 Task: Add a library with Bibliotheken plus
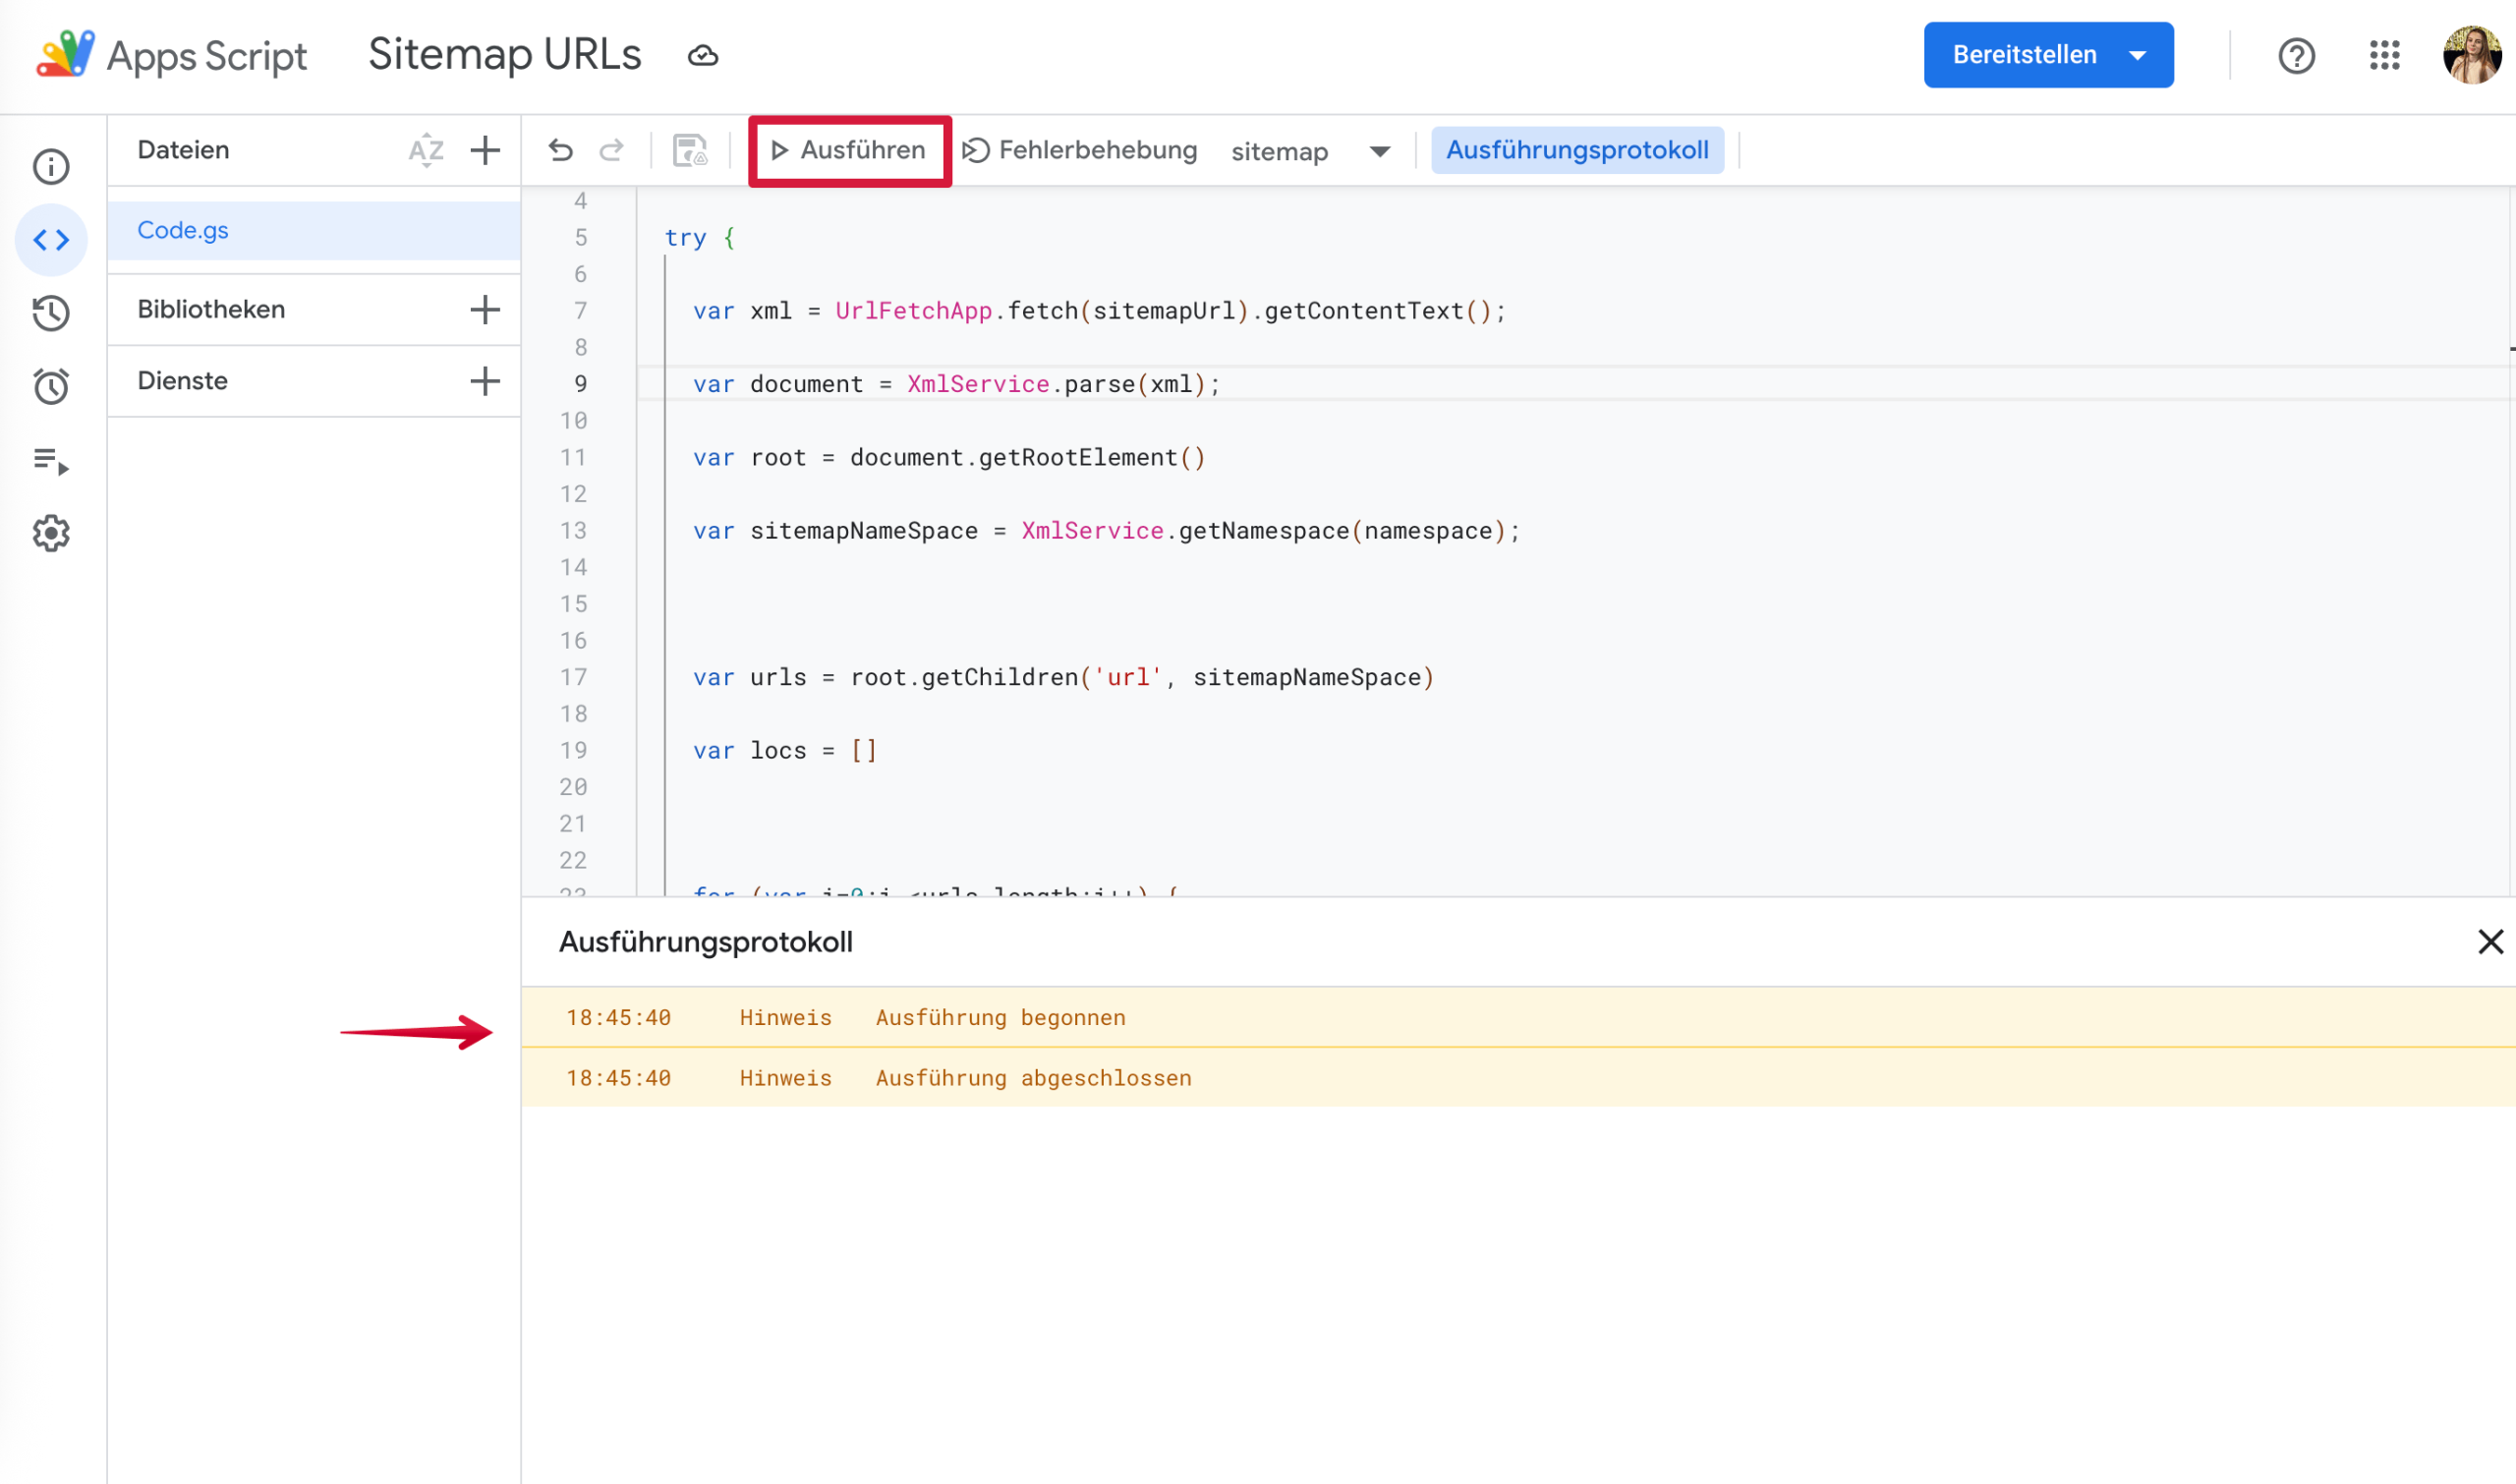tap(485, 309)
